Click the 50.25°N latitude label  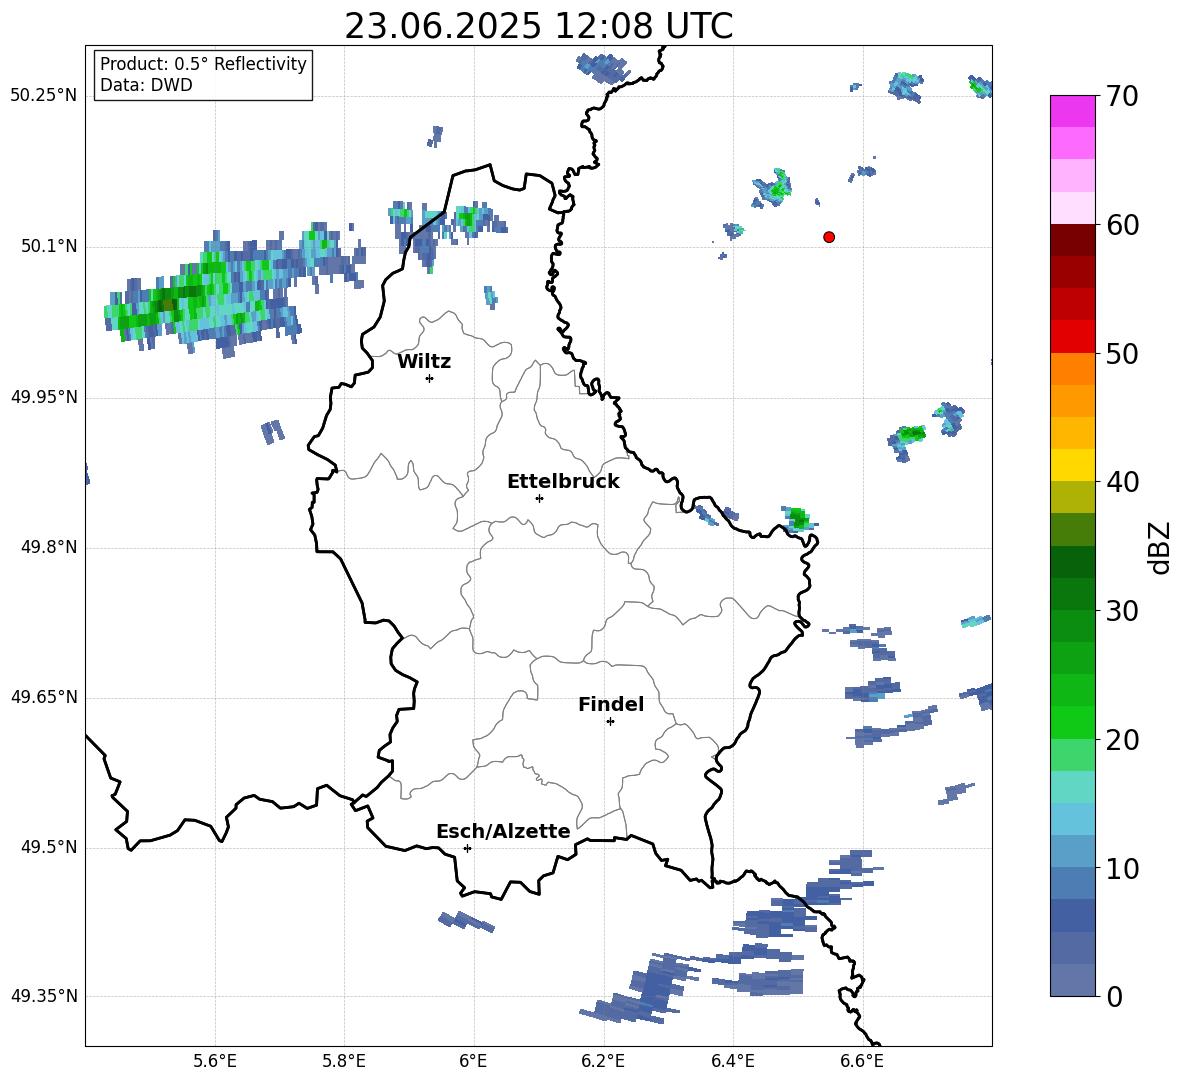coord(44,96)
